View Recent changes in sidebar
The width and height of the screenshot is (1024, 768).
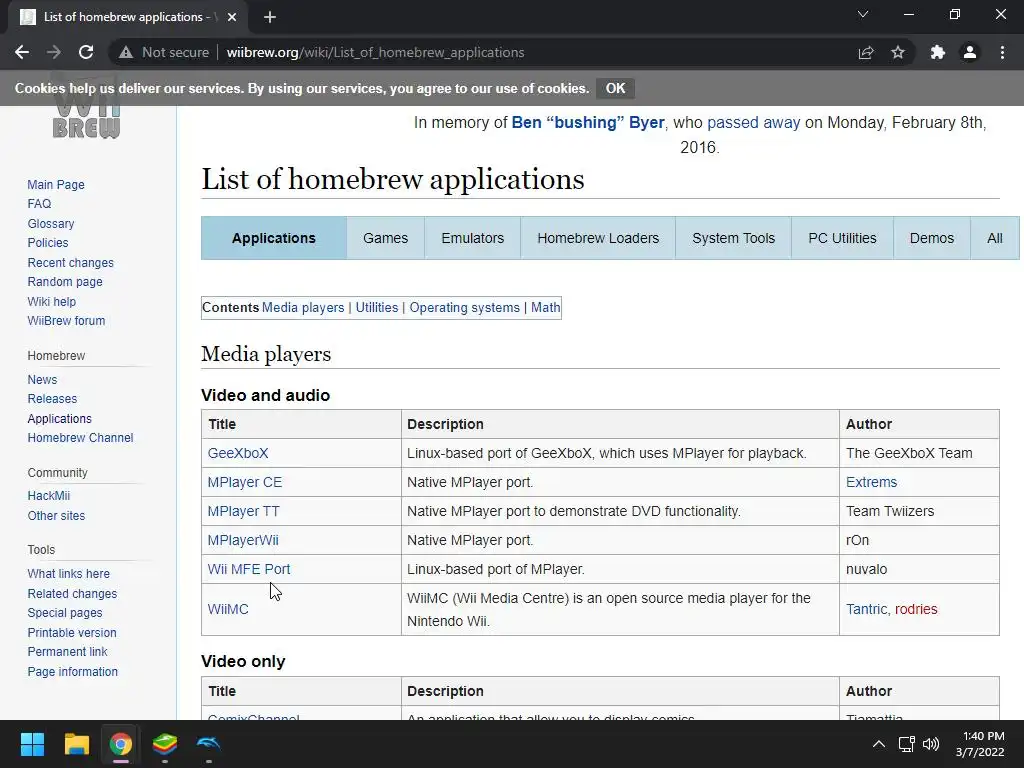click(x=71, y=263)
